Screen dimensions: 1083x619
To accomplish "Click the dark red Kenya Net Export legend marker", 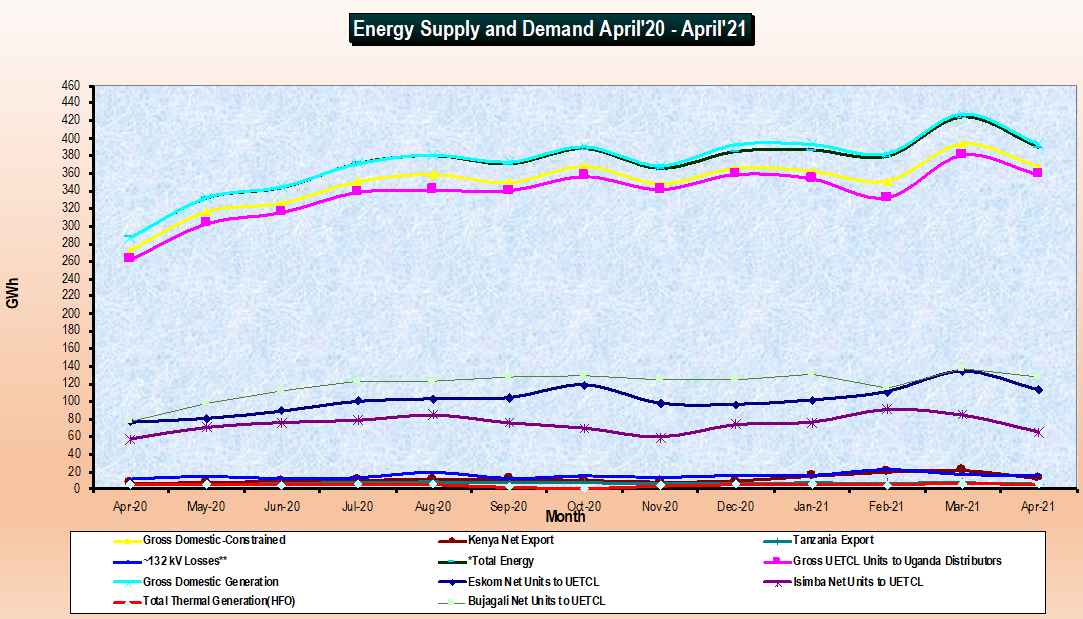I will [x=453, y=541].
